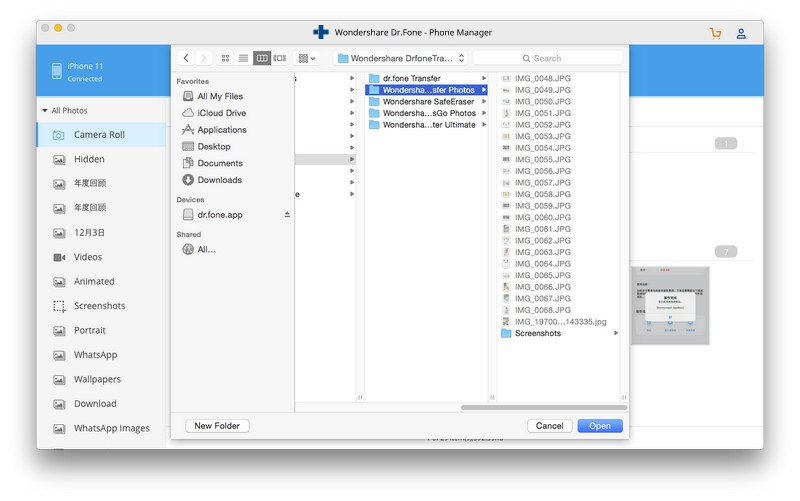Select the photo thumbnail in Dr.Fone window

(670, 305)
